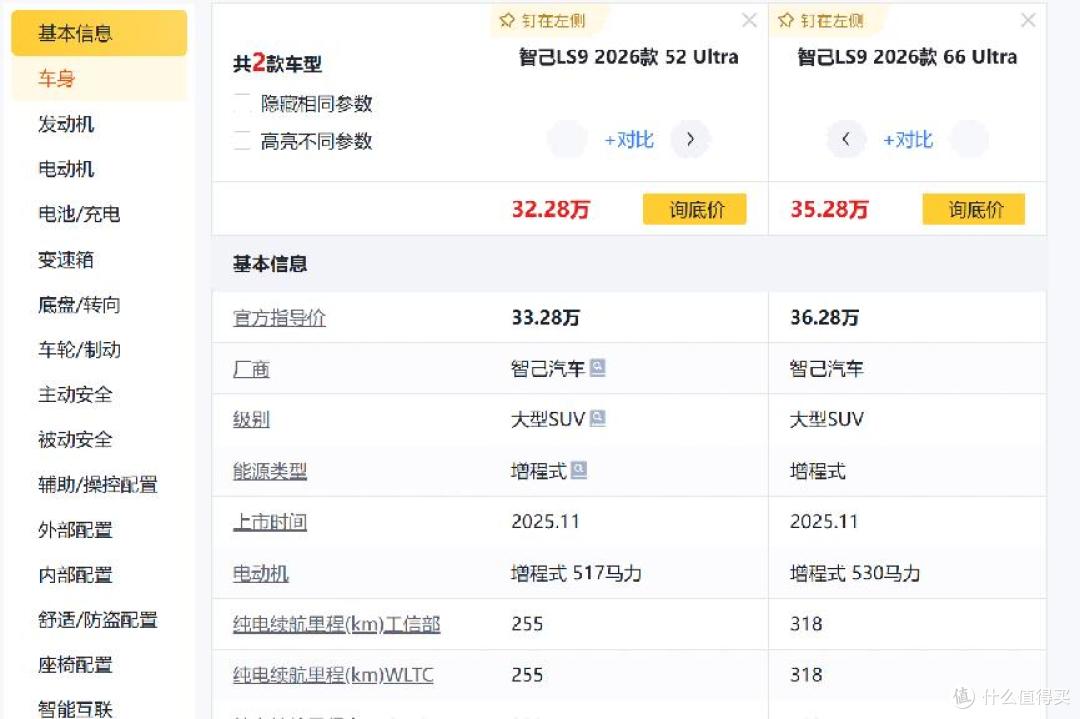
Task: Click the 基本信息 table section header
Action: [x=270, y=264]
